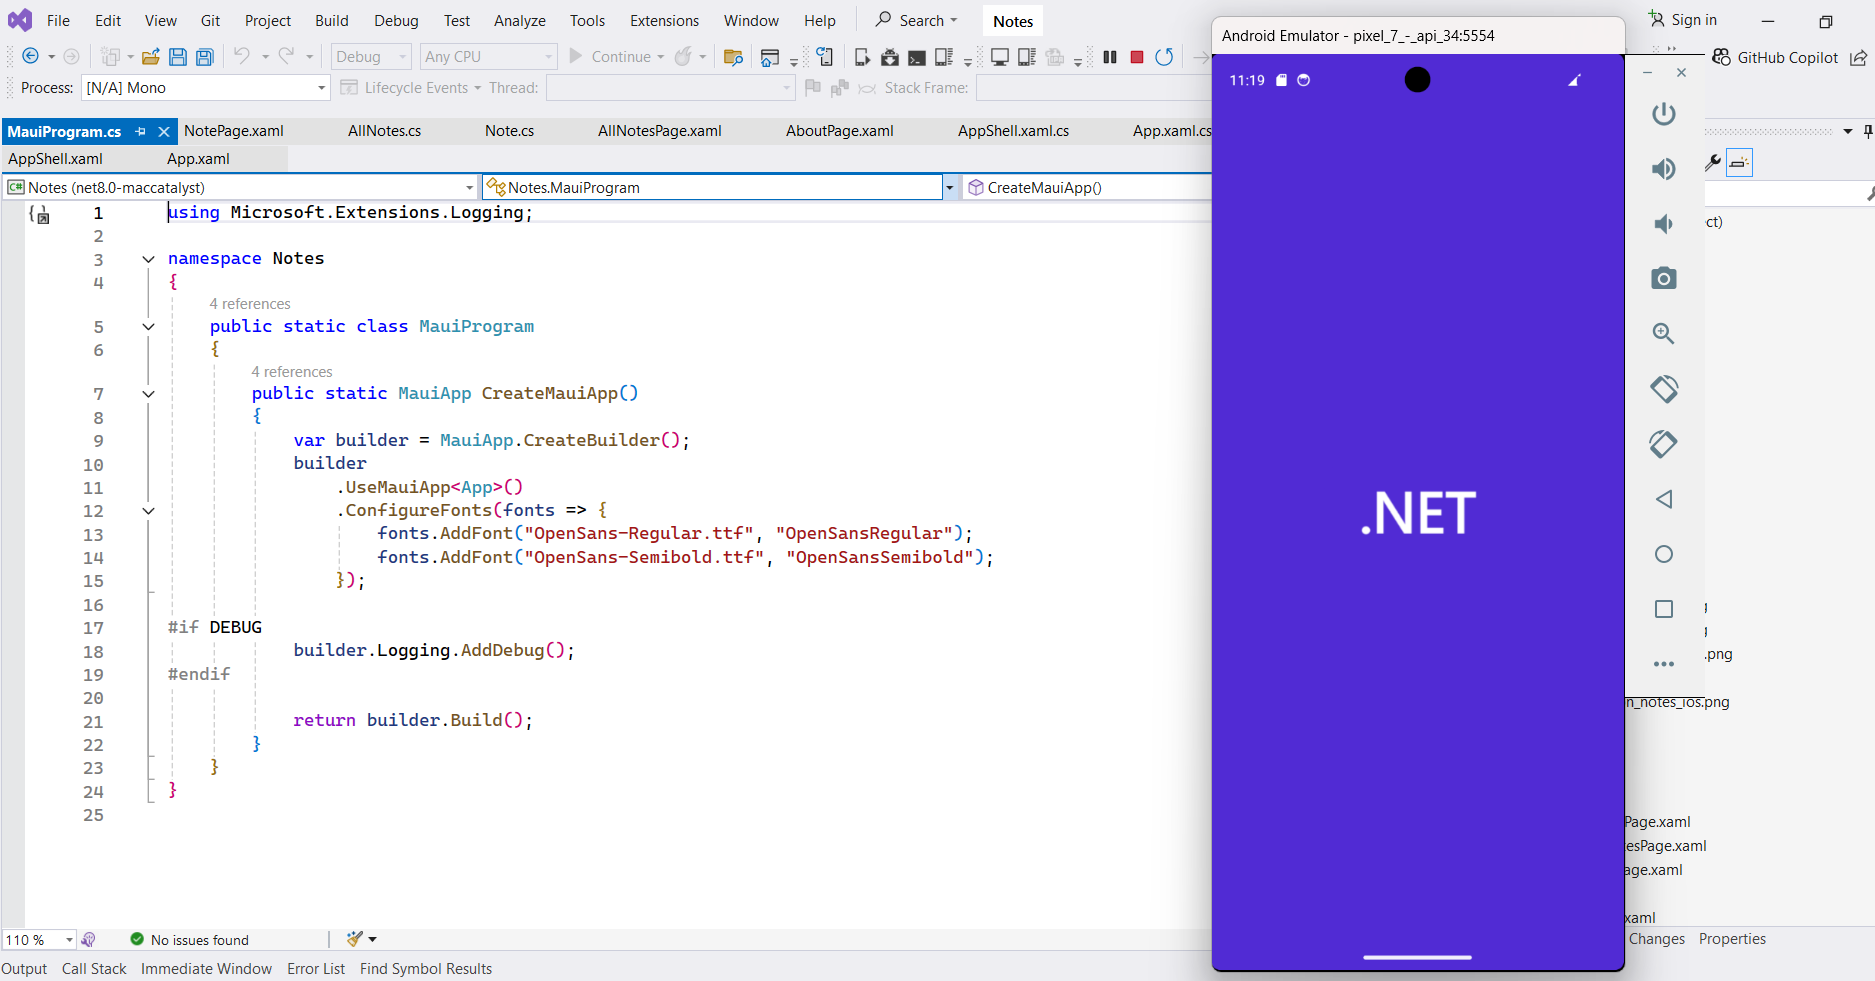This screenshot has height=981, width=1875.
Task: Open the Process Mono dropdown
Action: (205, 88)
